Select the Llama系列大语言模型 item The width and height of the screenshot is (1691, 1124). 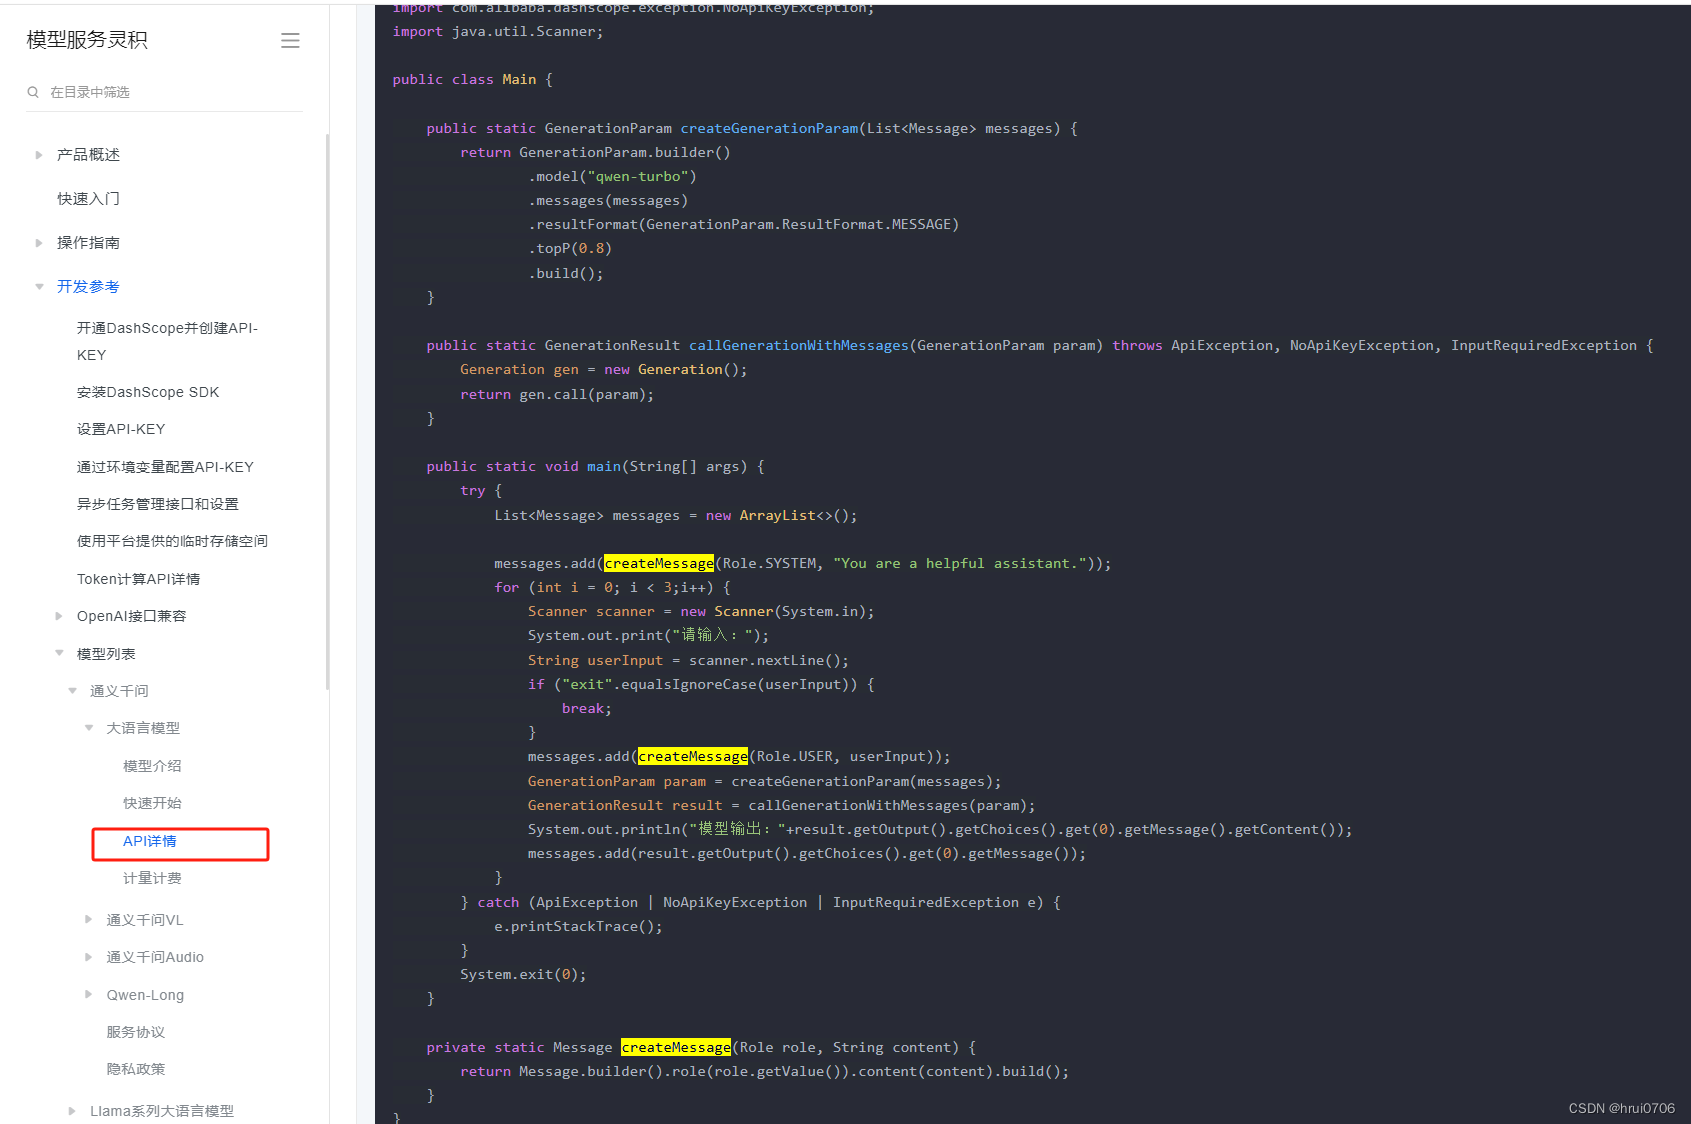tap(162, 1111)
